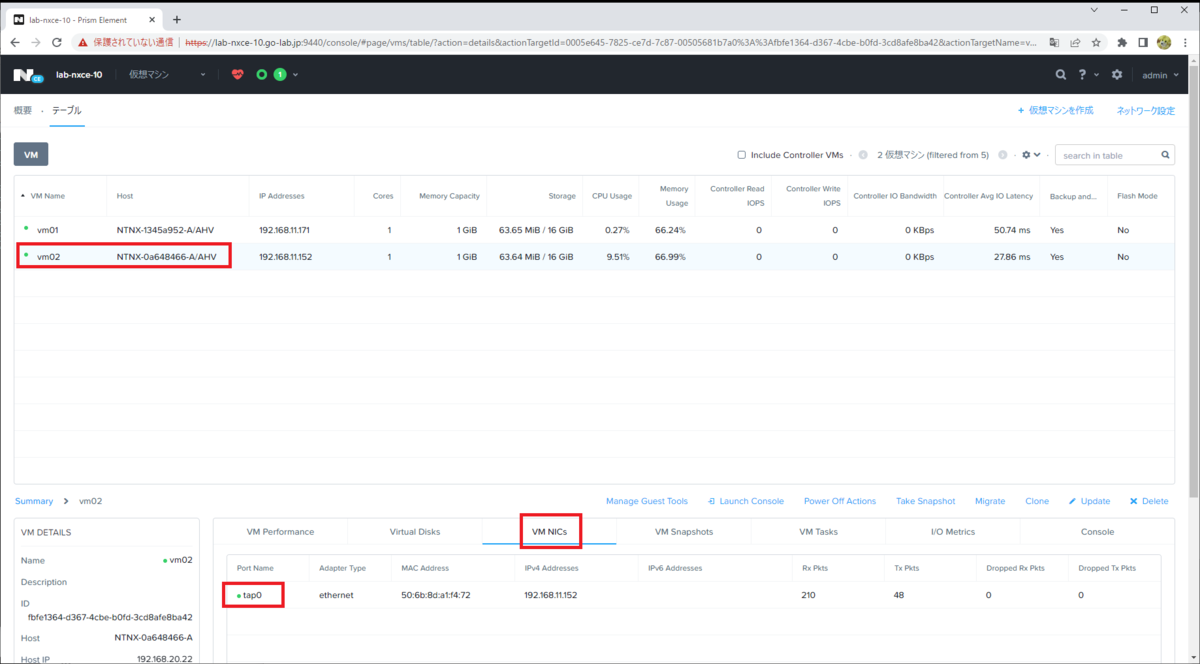Click ネットワーク設定 link
Viewport: 1200px width, 664px height.
coord(1146,110)
